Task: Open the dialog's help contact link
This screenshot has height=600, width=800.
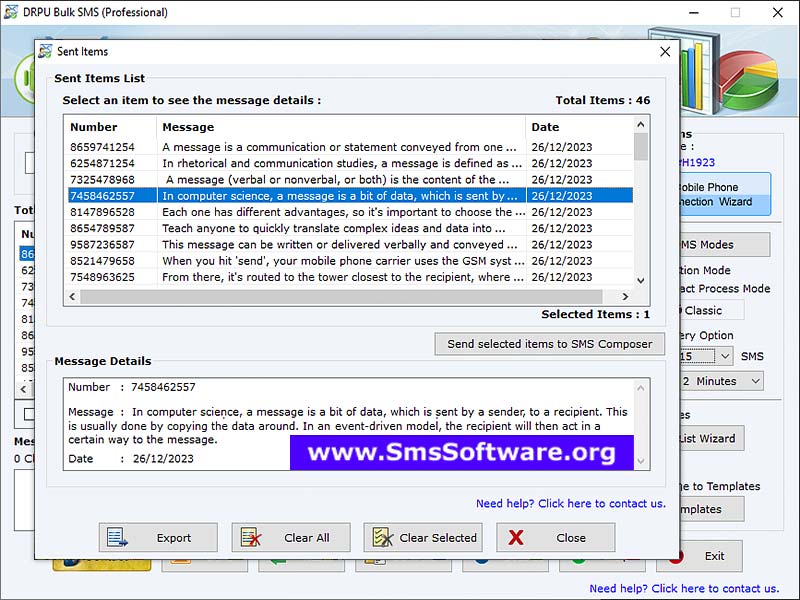Action: [x=571, y=504]
